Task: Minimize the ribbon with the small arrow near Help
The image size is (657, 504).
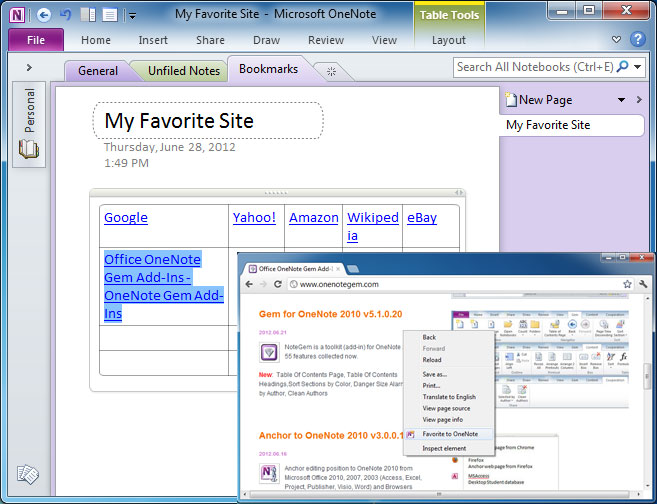Action: click(x=616, y=39)
